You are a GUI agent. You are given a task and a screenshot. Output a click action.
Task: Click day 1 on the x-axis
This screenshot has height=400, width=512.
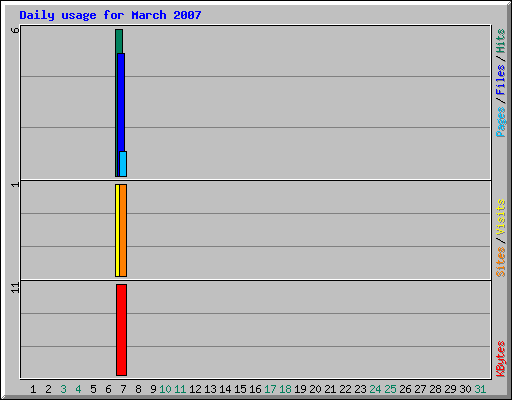33,389
